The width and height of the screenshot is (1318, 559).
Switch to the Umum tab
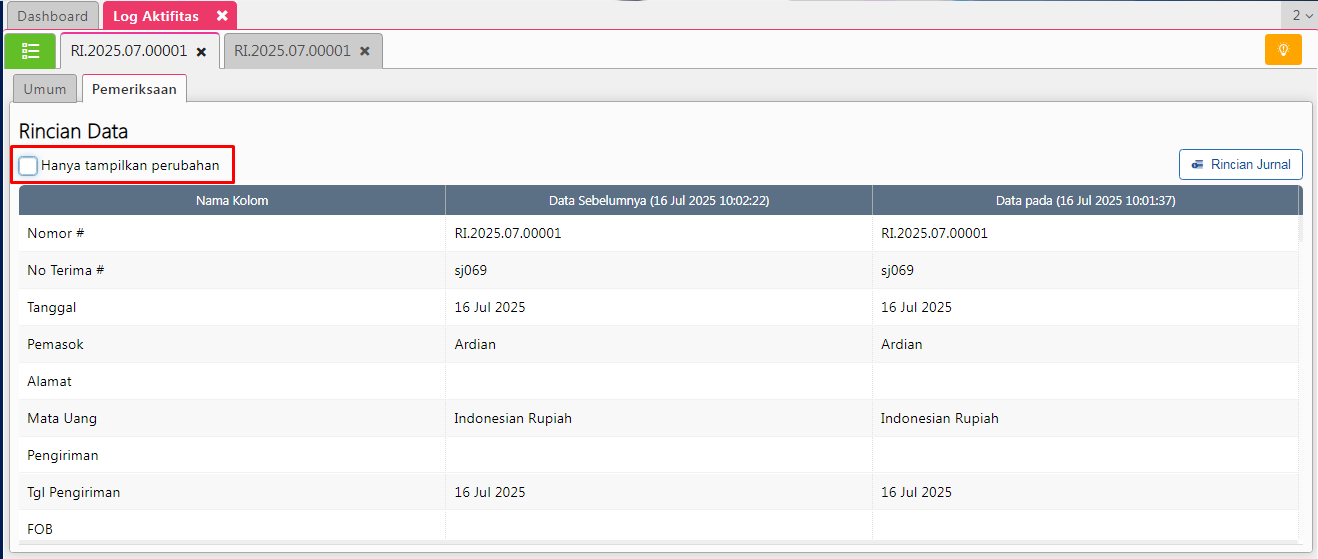click(45, 89)
